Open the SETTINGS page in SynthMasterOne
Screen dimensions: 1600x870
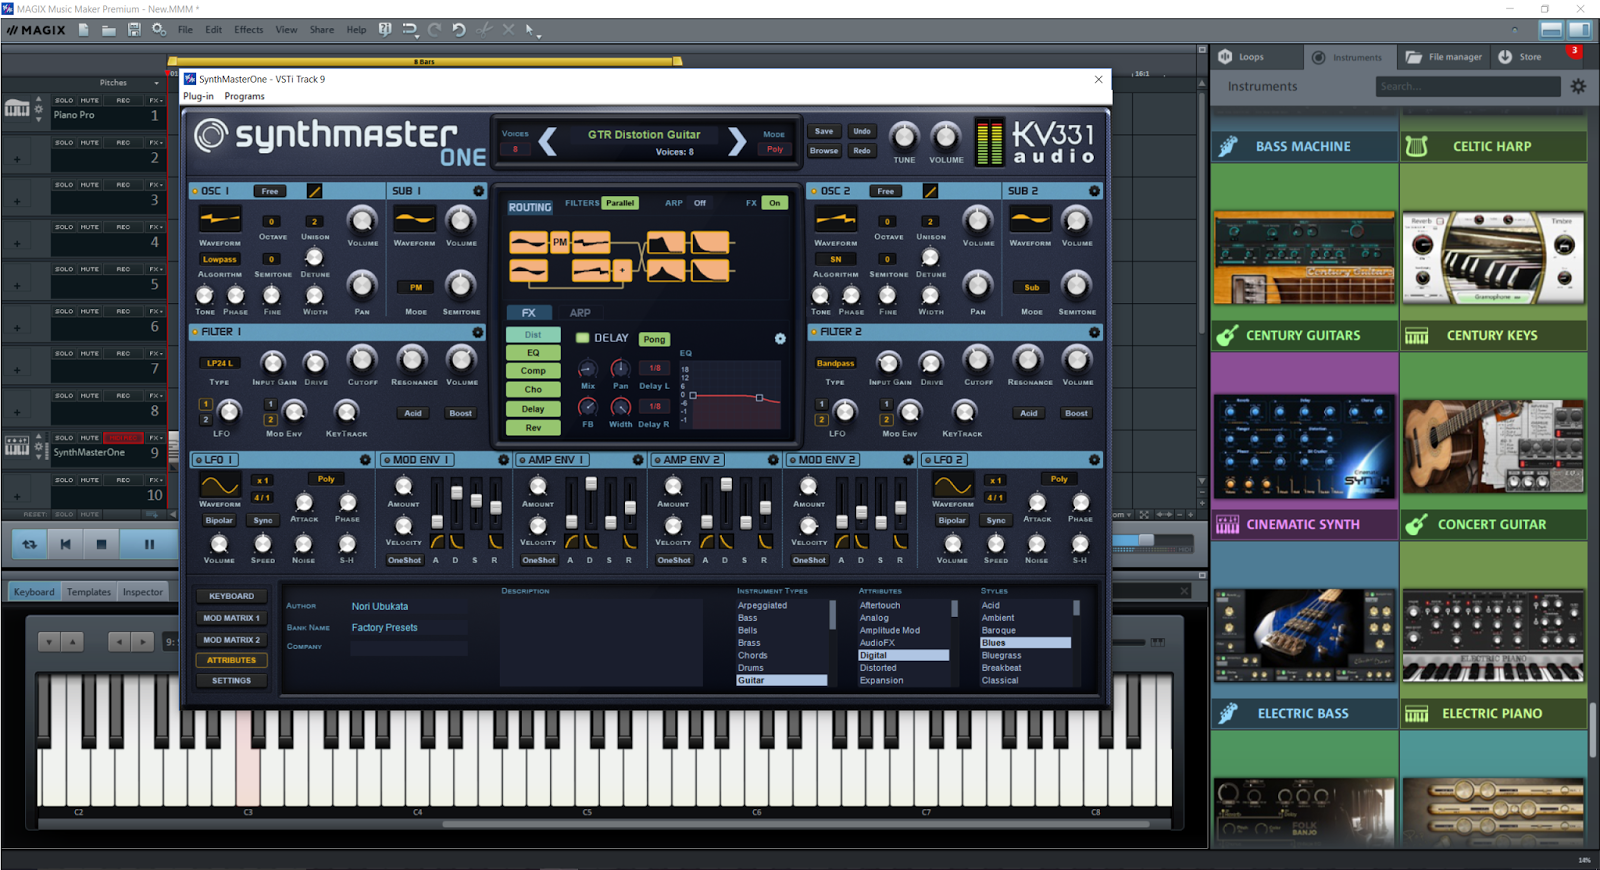(x=231, y=681)
